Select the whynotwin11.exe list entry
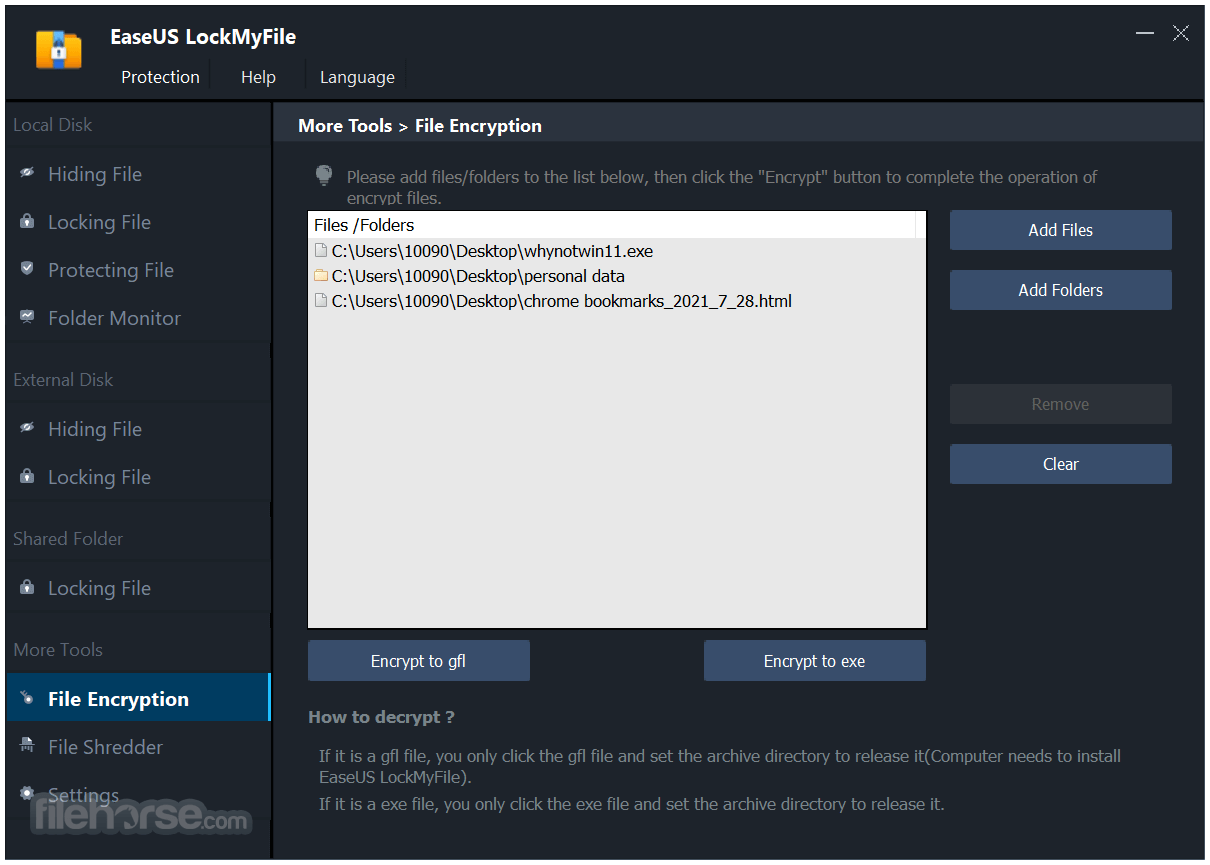The height and width of the screenshot is (865, 1210). pyautogui.click(x=617, y=251)
